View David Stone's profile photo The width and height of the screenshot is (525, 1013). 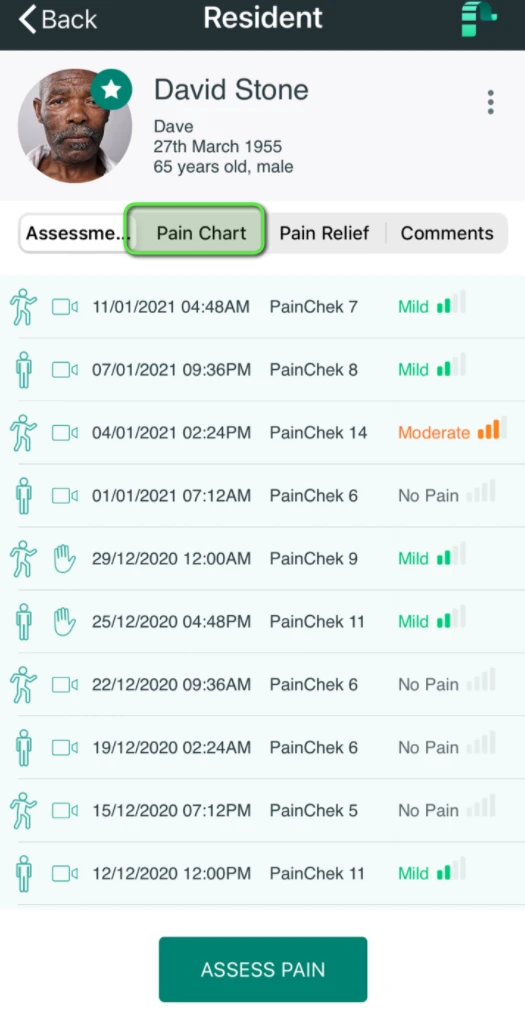click(x=75, y=126)
